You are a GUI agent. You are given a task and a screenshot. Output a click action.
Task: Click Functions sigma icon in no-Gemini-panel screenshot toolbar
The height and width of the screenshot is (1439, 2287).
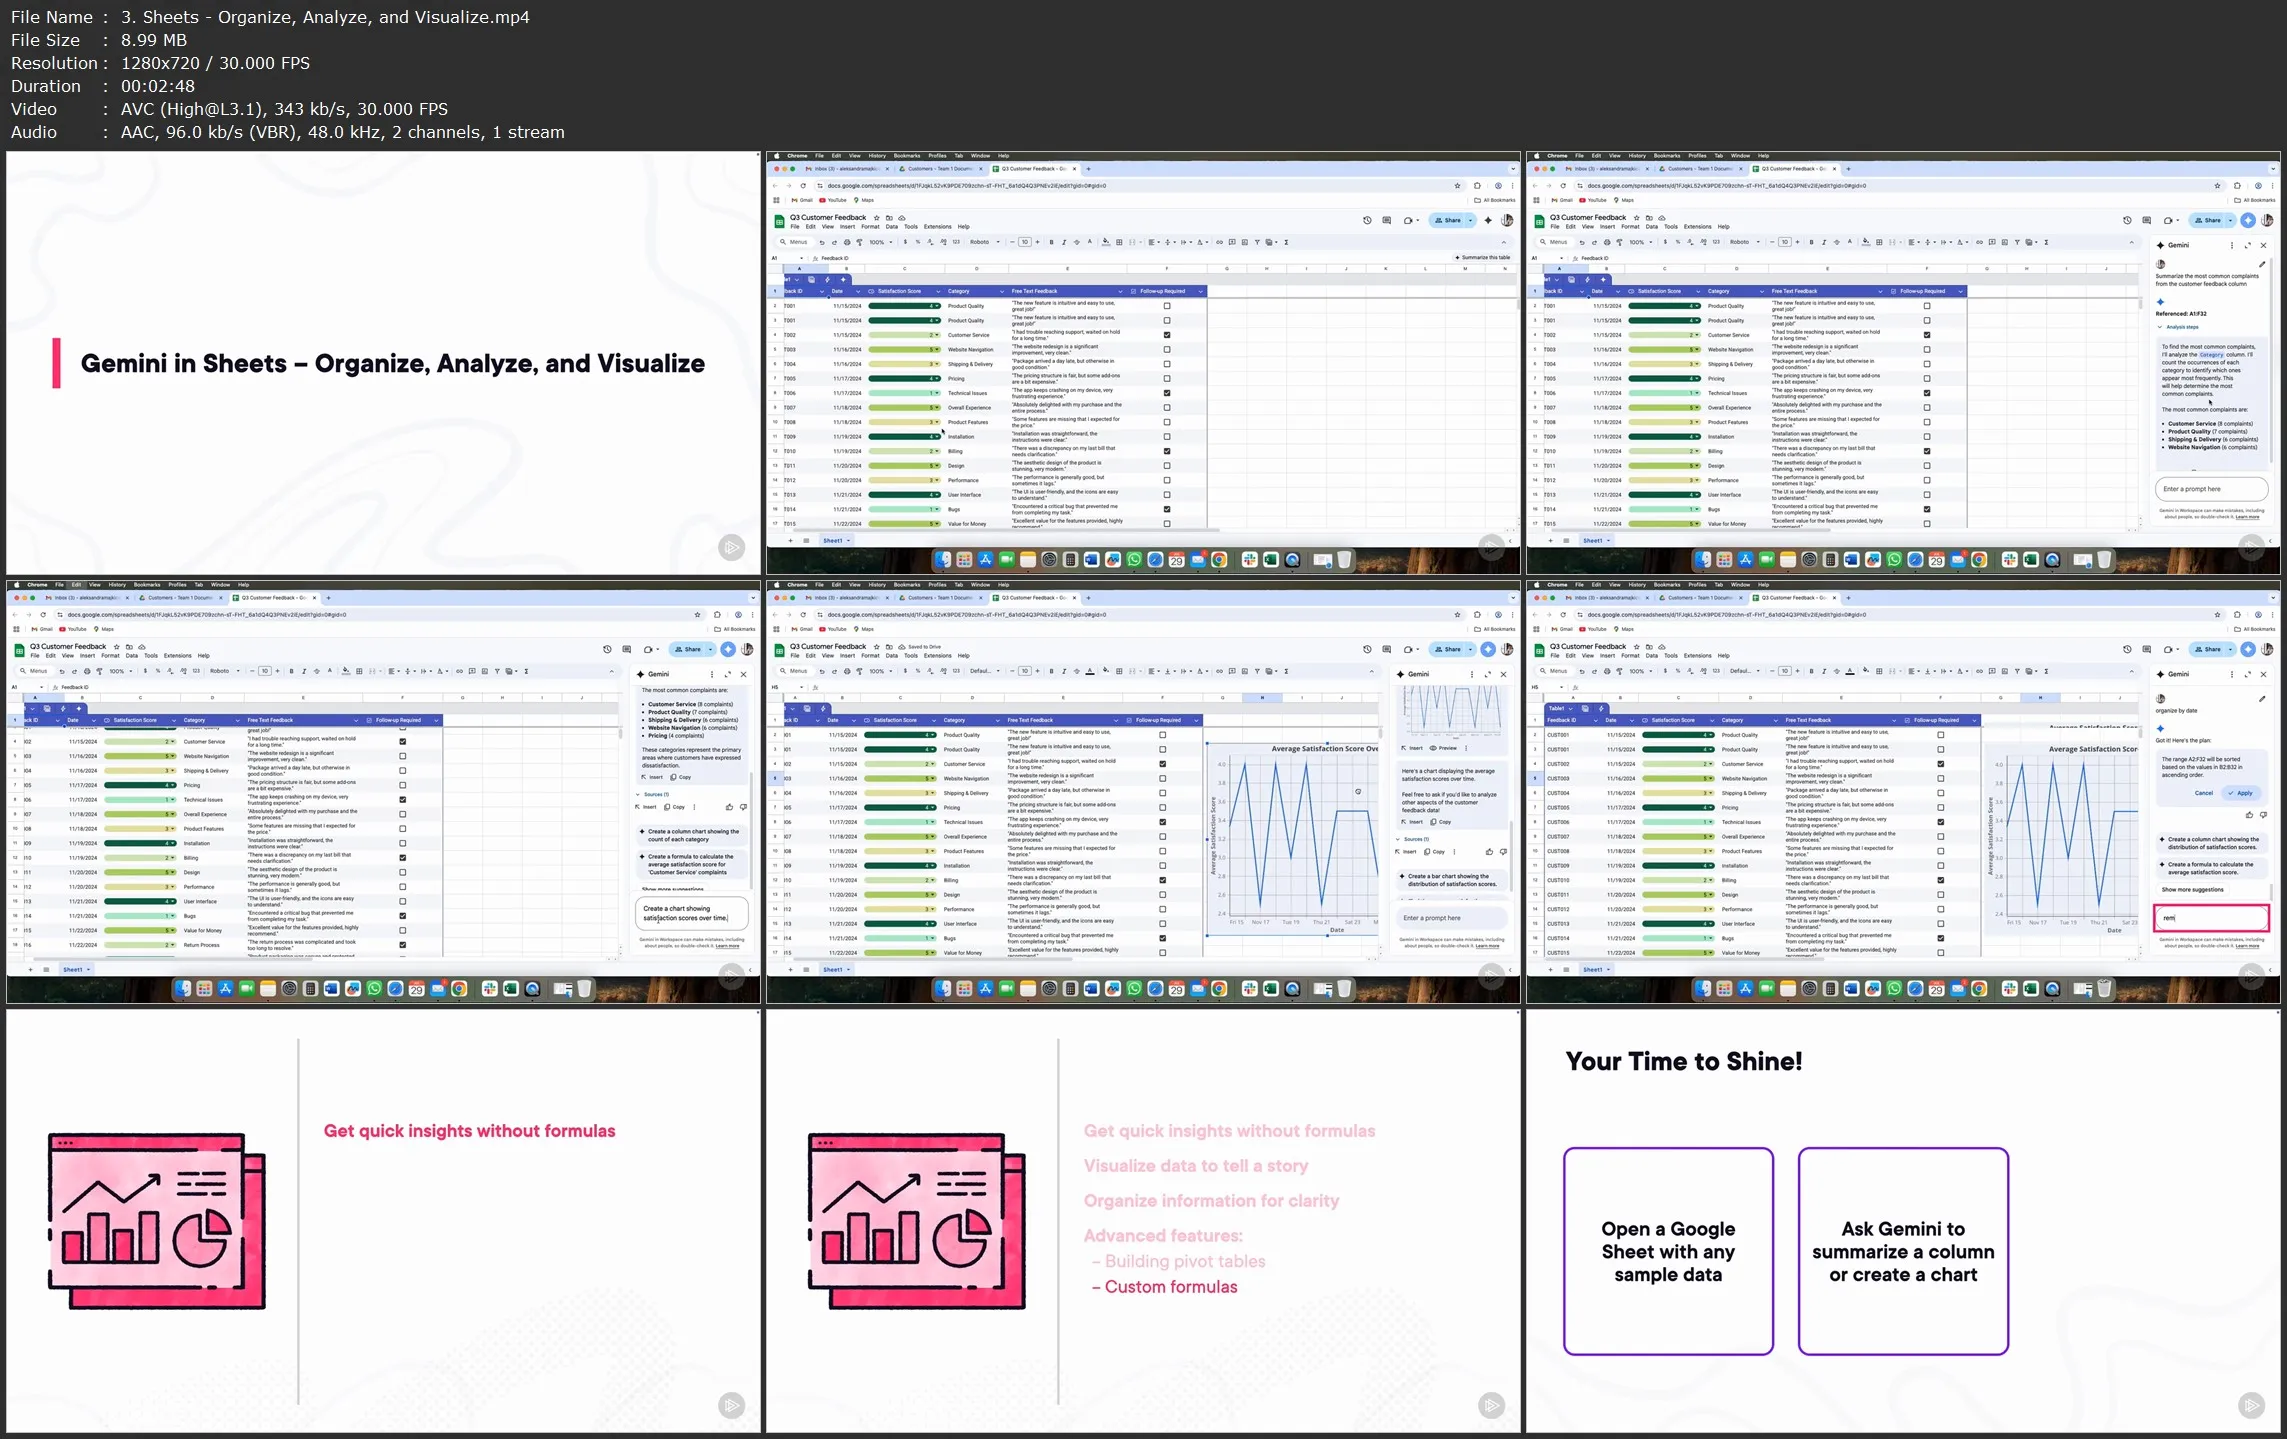tap(1286, 242)
